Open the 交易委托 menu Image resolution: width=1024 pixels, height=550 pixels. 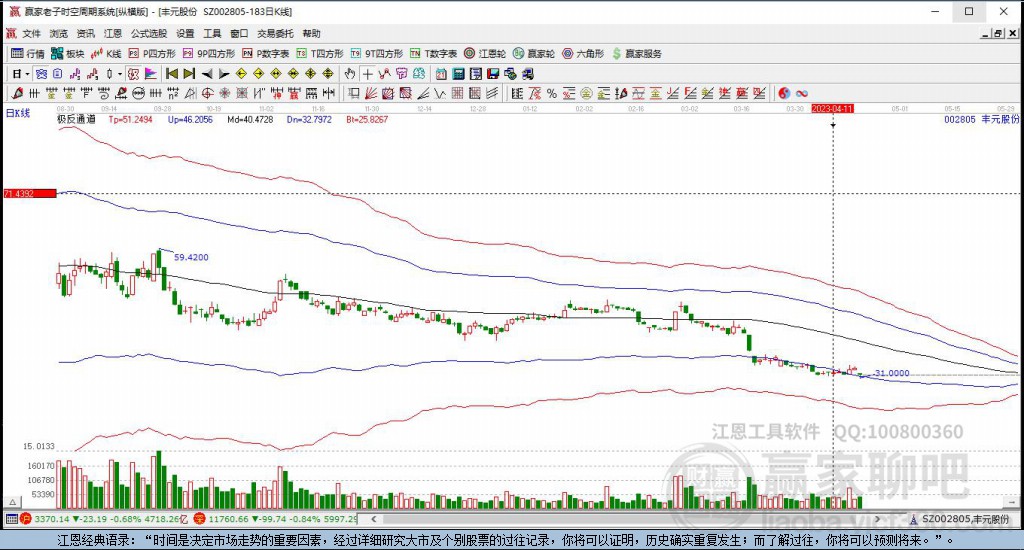276,33
